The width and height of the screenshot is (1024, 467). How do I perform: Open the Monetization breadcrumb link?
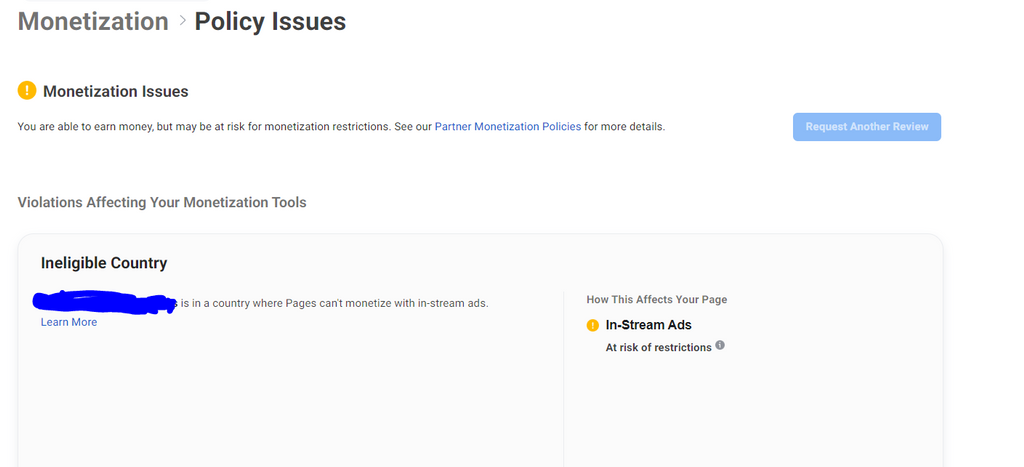[93, 22]
